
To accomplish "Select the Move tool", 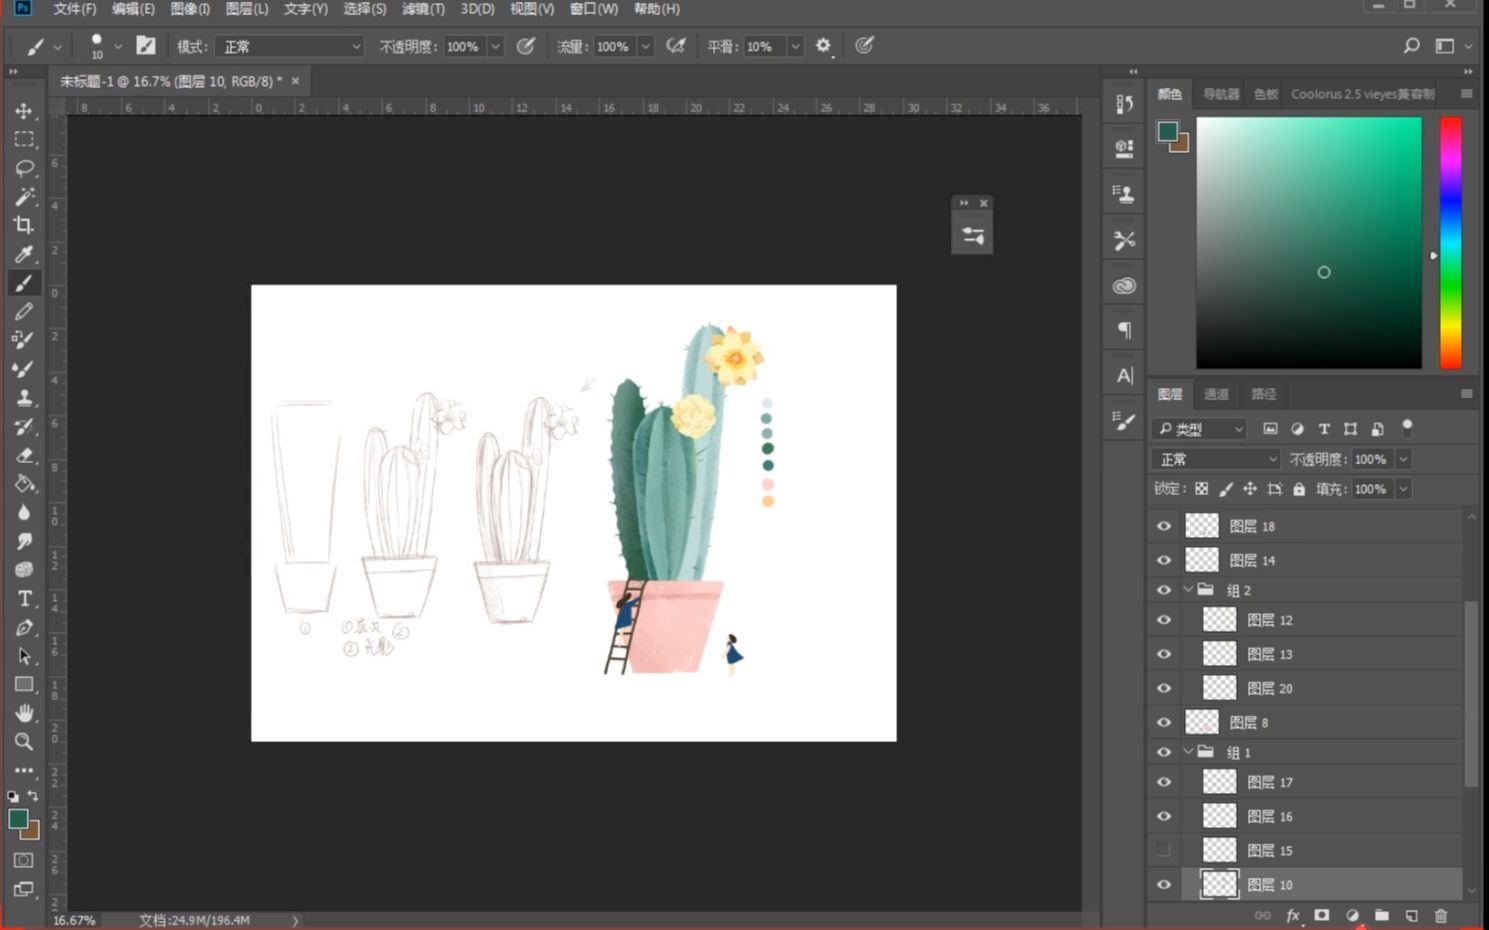I will (x=24, y=111).
